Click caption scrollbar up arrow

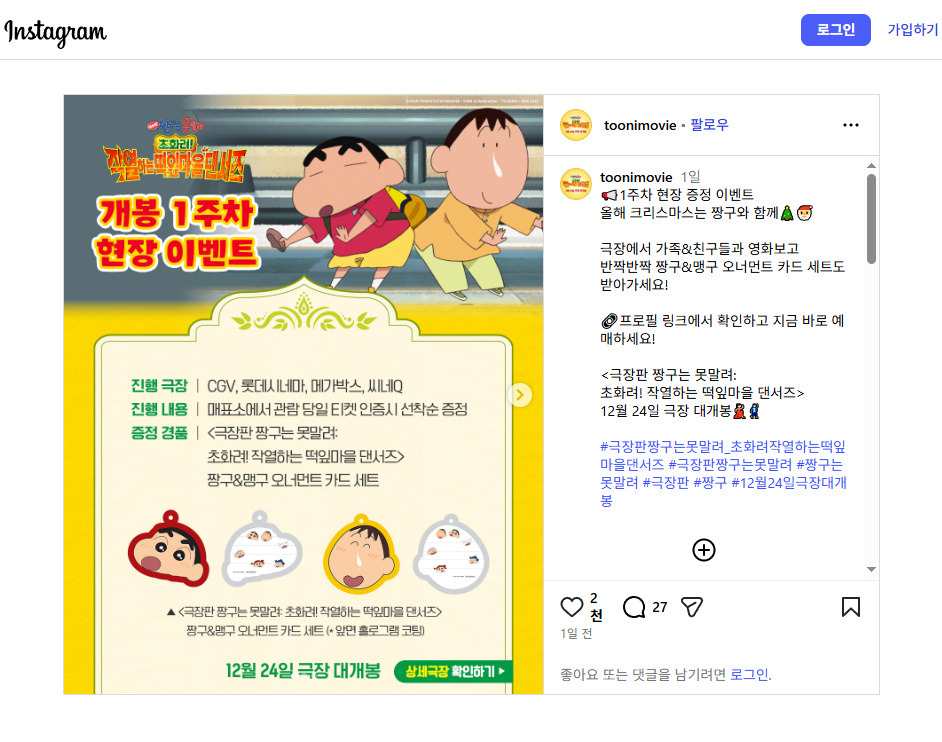point(871,165)
